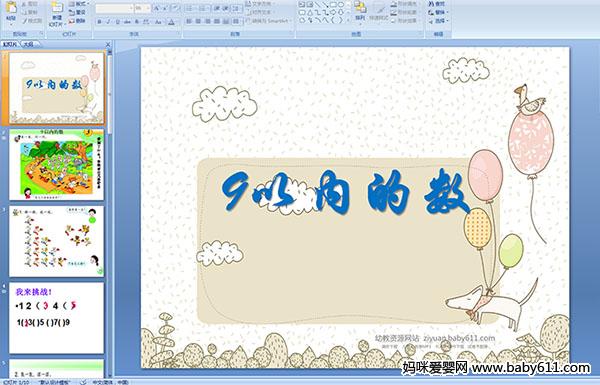
Task: Expand the Select (选择) dropdown in editing group
Action: point(439,21)
